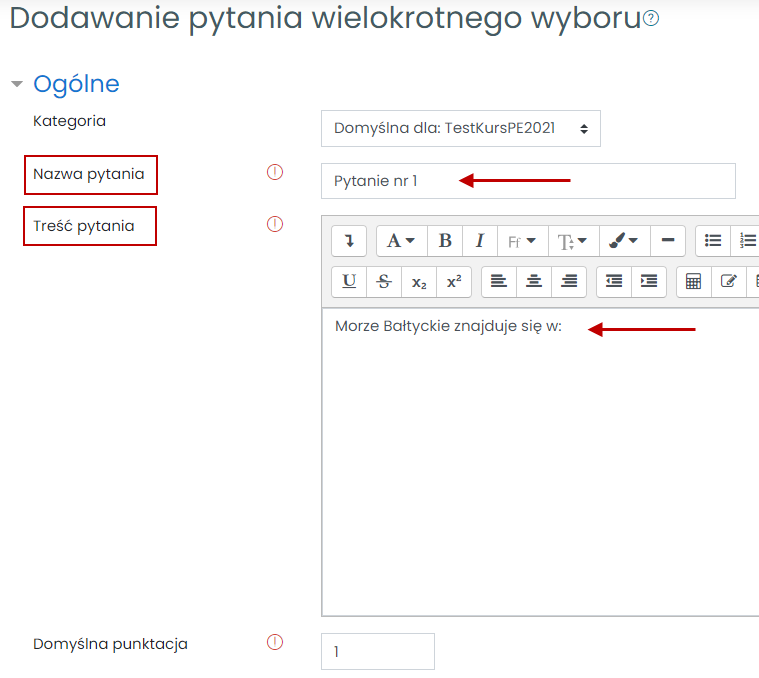Viewport: 759px width, 678px height.
Task: Click the Nazwa pytania input field
Action: [x=528, y=181]
